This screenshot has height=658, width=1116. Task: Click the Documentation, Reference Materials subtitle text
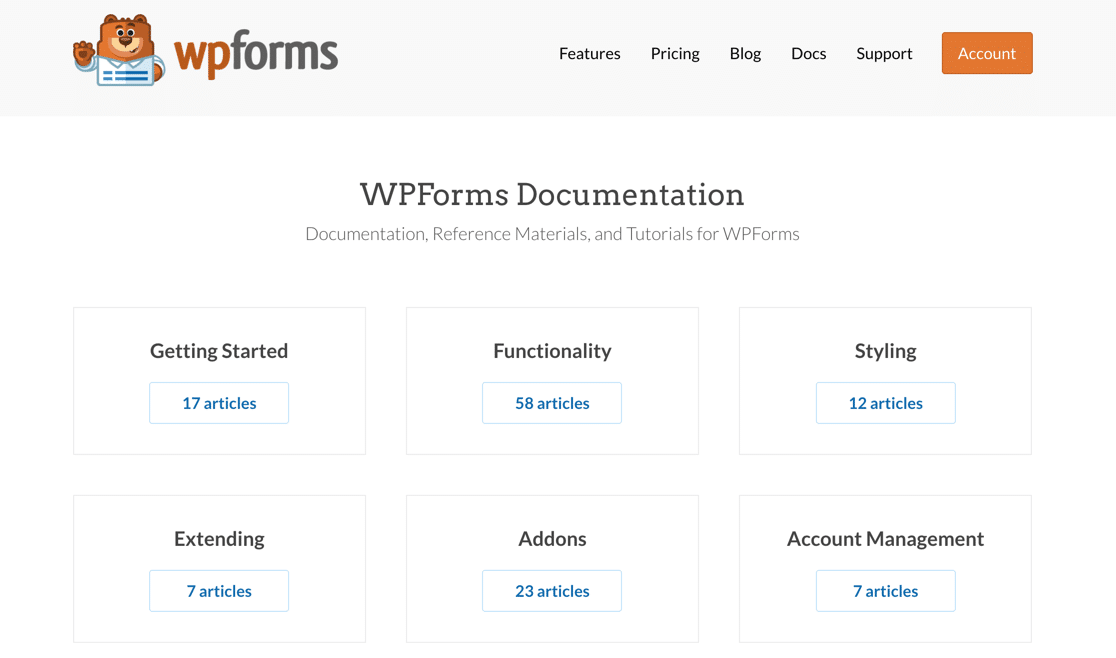[552, 234]
